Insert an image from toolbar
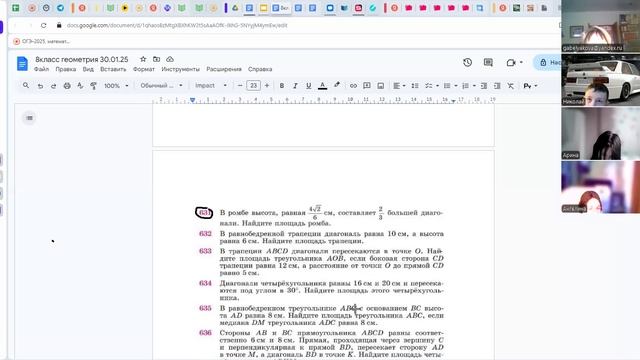The width and height of the screenshot is (640, 360). click(x=380, y=86)
